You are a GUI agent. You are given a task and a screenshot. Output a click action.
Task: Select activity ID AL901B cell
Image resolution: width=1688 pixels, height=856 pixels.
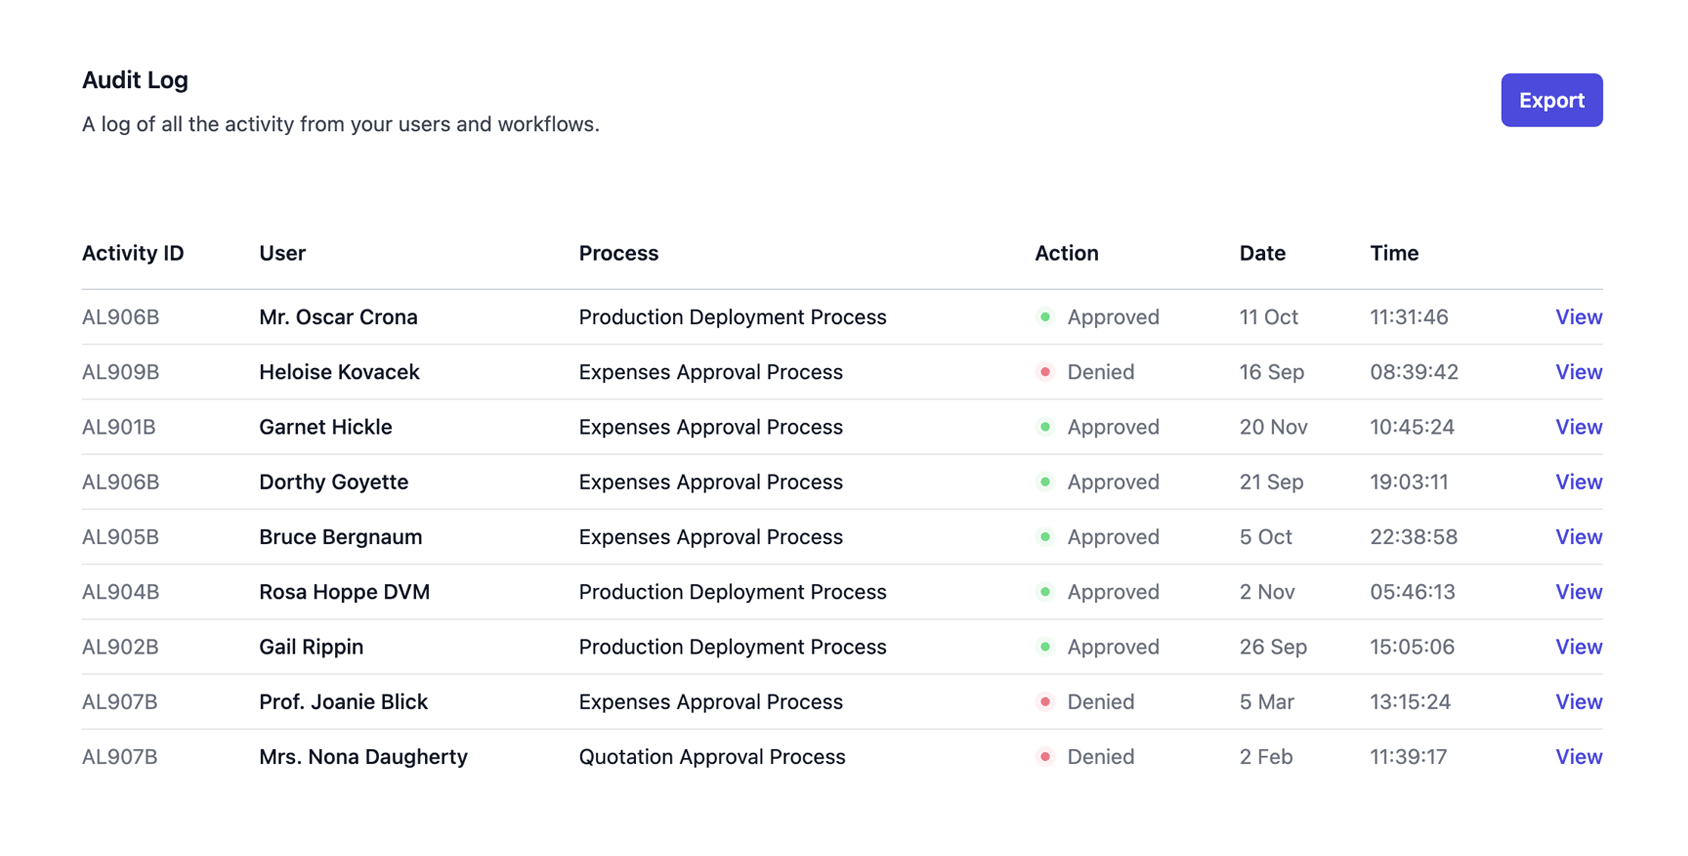coord(119,427)
